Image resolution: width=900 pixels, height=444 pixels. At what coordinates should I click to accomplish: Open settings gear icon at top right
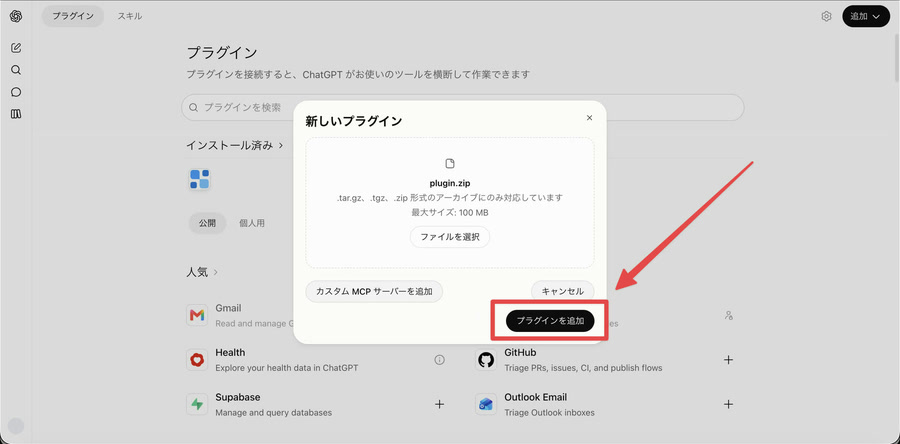click(x=827, y=16)
